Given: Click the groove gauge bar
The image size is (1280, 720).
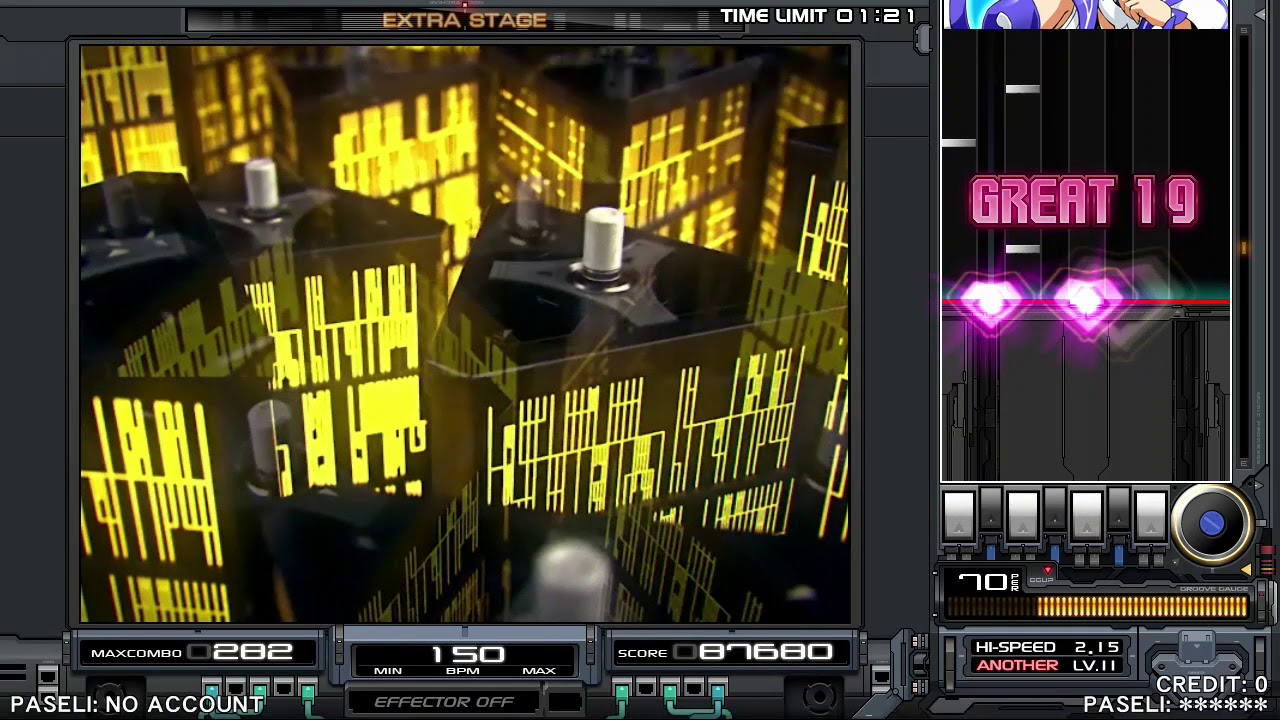Looking at the screenshot, I should 1096,606.
